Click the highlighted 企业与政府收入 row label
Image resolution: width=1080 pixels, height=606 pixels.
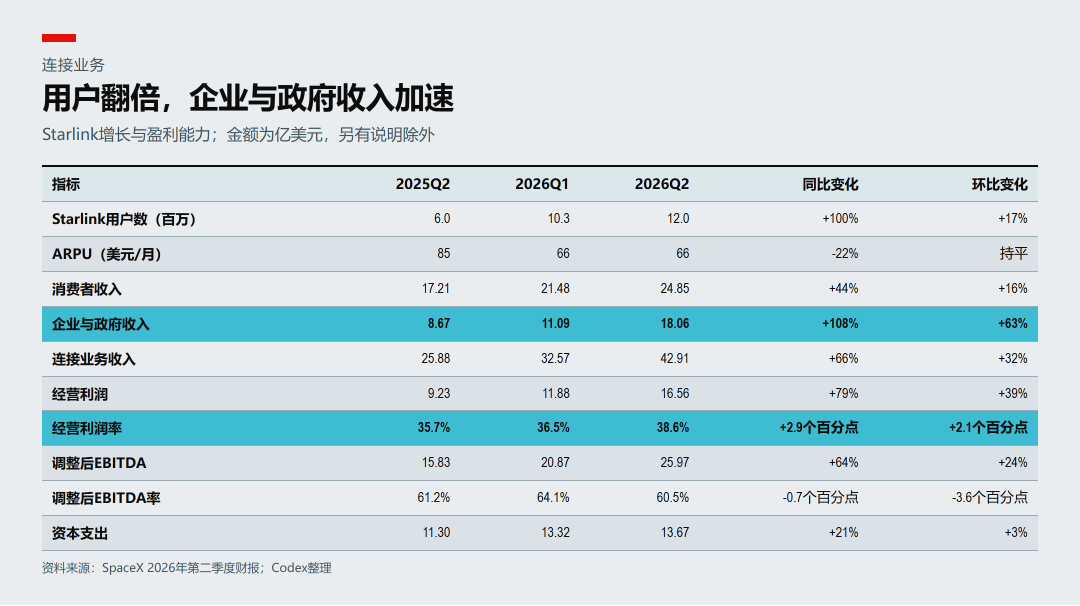coord(101,324)
